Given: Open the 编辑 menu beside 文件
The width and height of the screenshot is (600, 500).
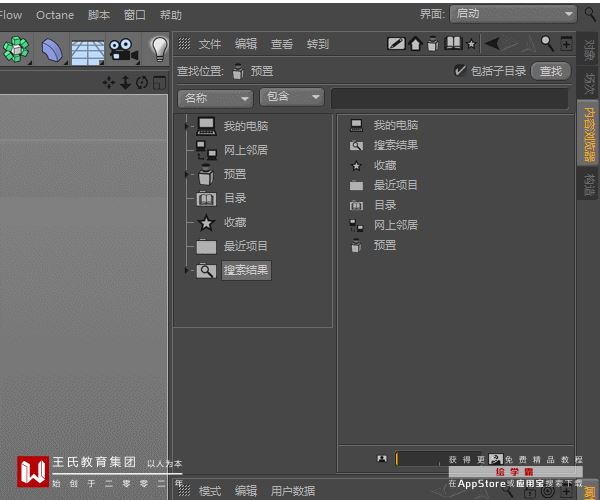Looking at the screenshot, I should click(246, 44).
